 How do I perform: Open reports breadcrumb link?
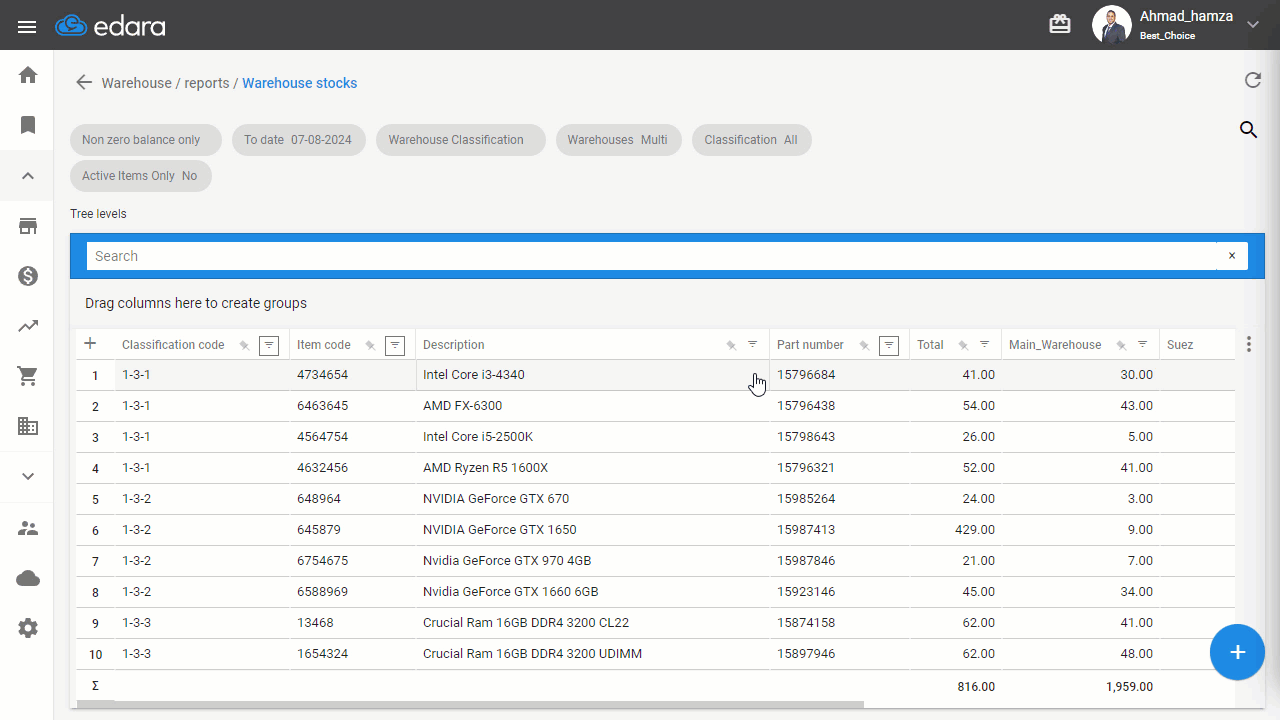click(207, 83)
